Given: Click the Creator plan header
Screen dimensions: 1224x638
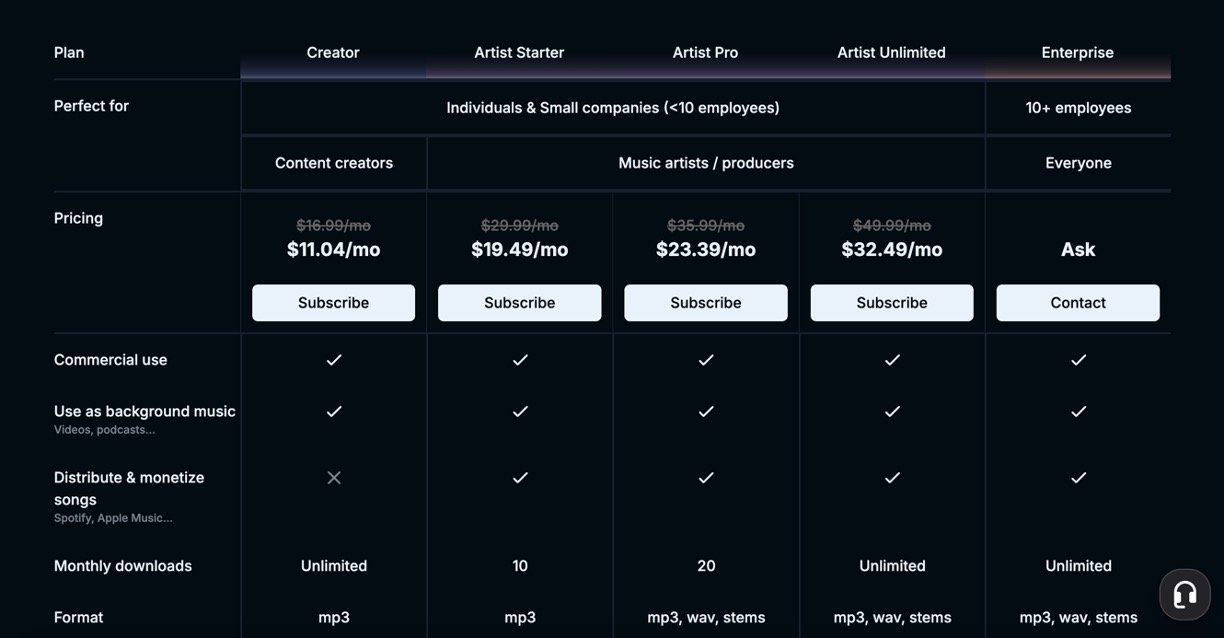Looking at the screenshot, I should point(333,53).
